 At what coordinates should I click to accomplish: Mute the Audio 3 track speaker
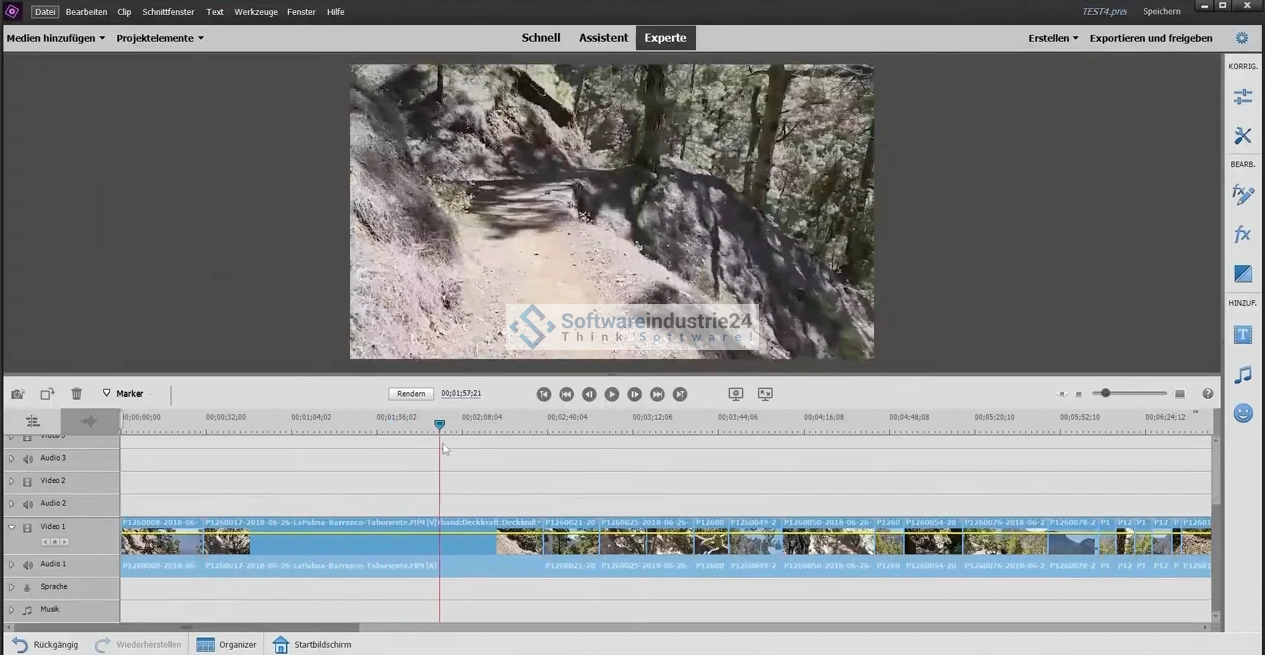tap(28, 459)
